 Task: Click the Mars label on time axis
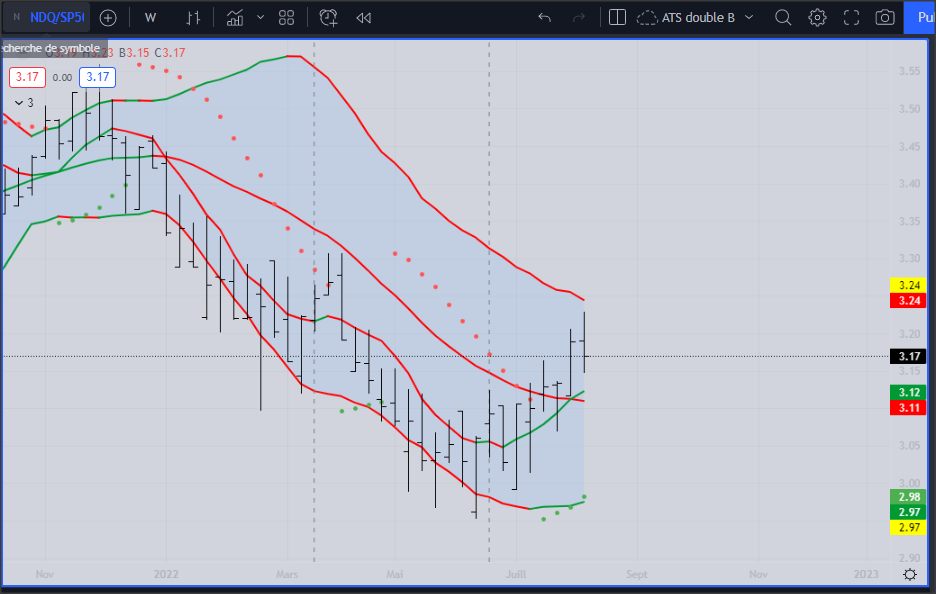tap(287, 574)
